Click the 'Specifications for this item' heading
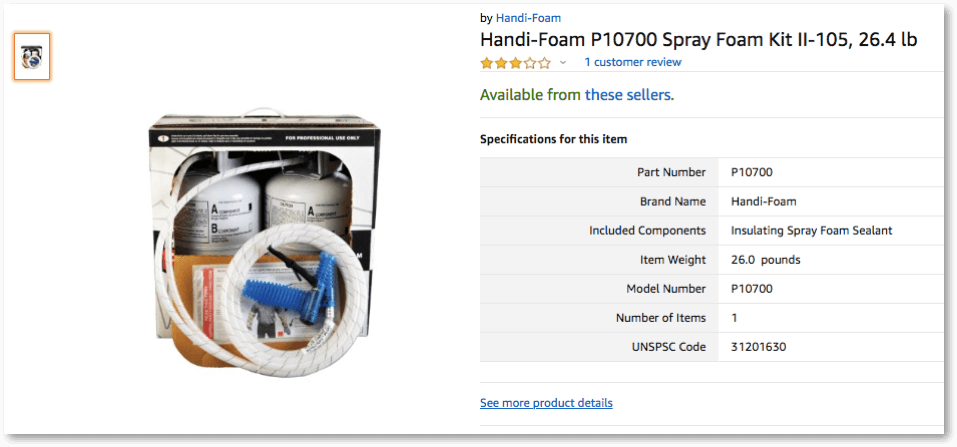The width and height of the screenshot is (957, 447). pos(553,139)
